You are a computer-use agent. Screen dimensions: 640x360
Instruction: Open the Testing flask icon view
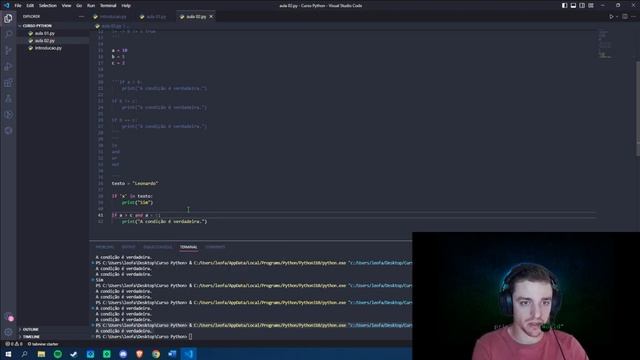pyautogui.click(x=8, y=99)
